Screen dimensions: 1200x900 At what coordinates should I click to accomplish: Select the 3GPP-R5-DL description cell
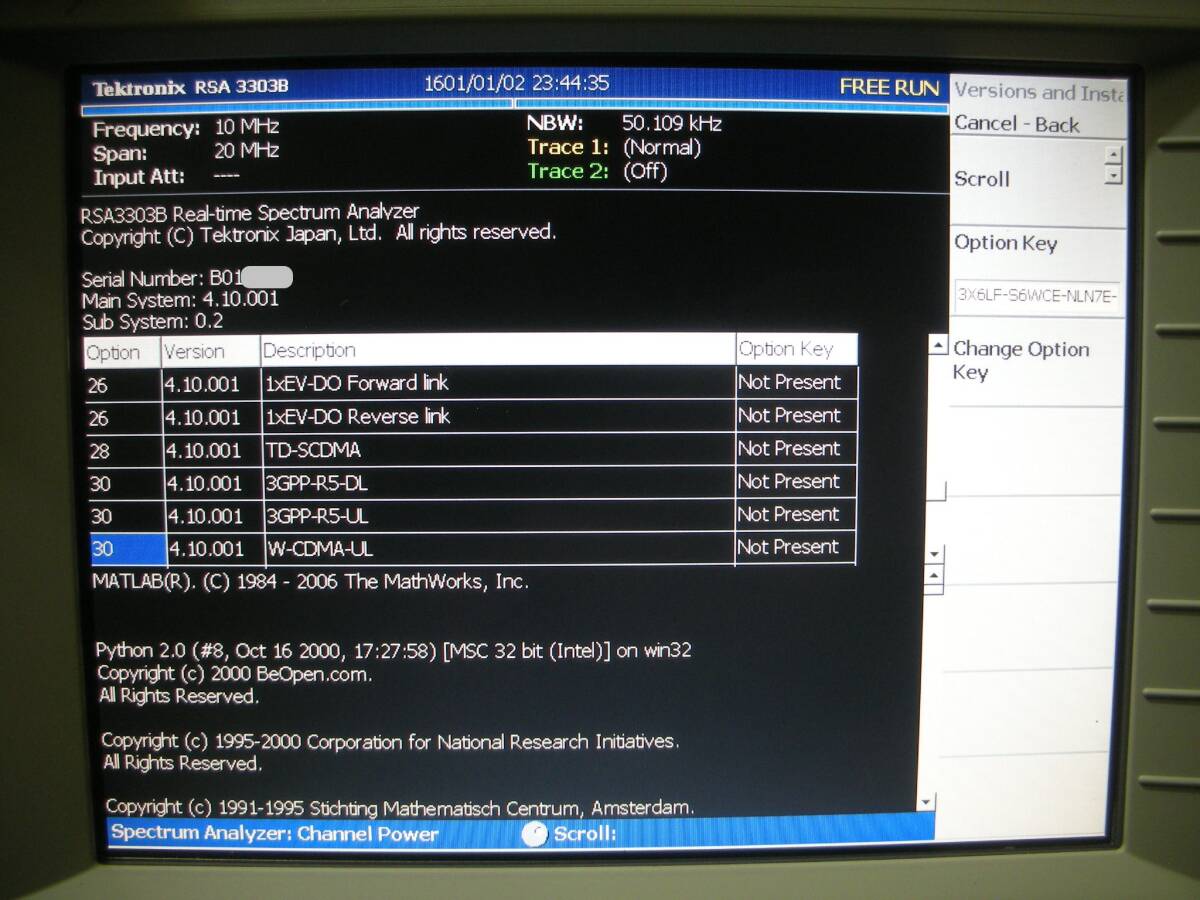pos(498,483)
